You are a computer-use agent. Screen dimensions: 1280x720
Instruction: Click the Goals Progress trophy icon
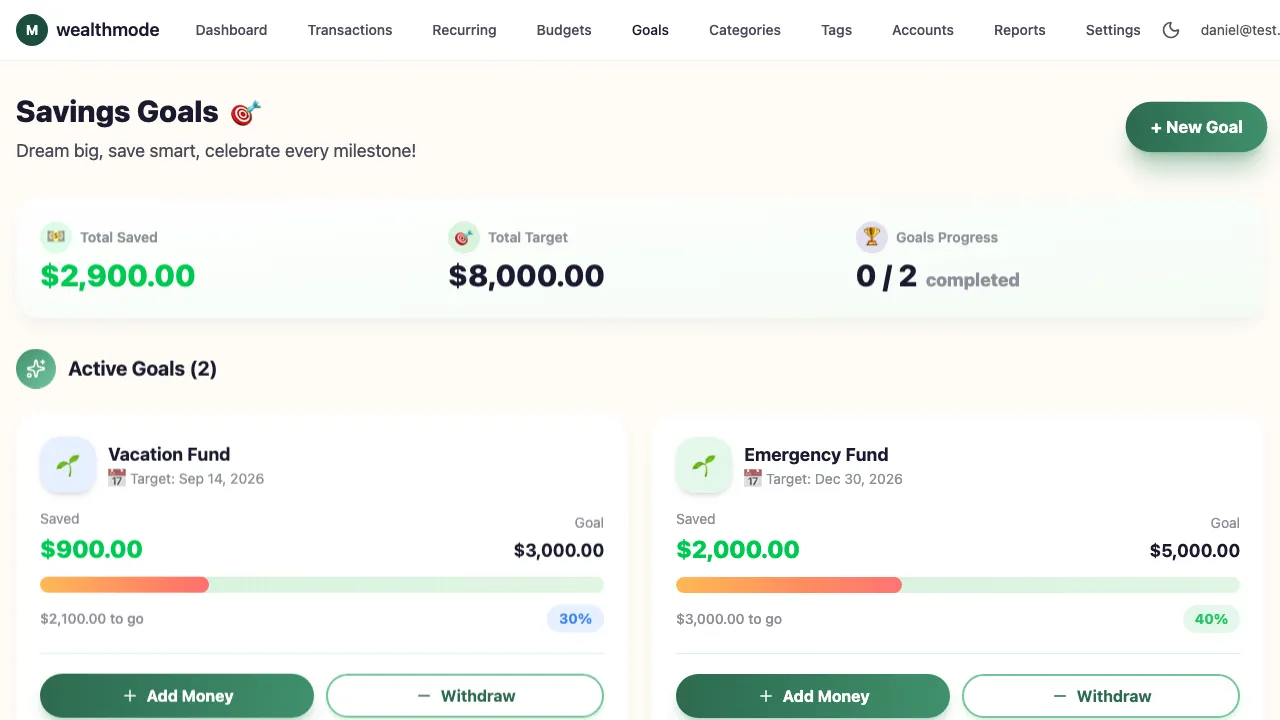coord(872,237)
